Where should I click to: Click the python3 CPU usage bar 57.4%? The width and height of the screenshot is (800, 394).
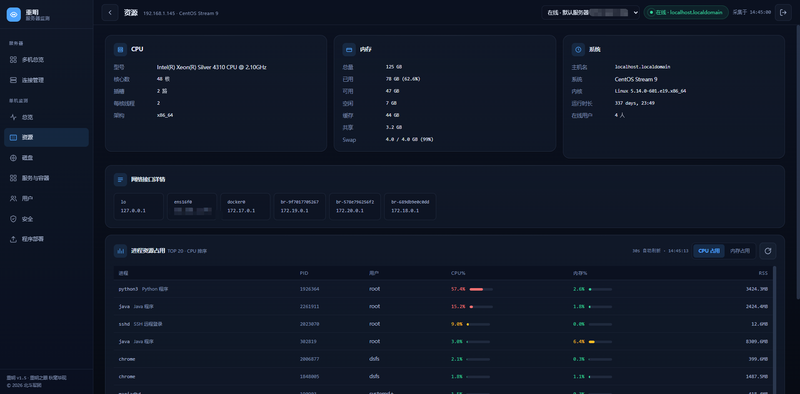(481, 289)
